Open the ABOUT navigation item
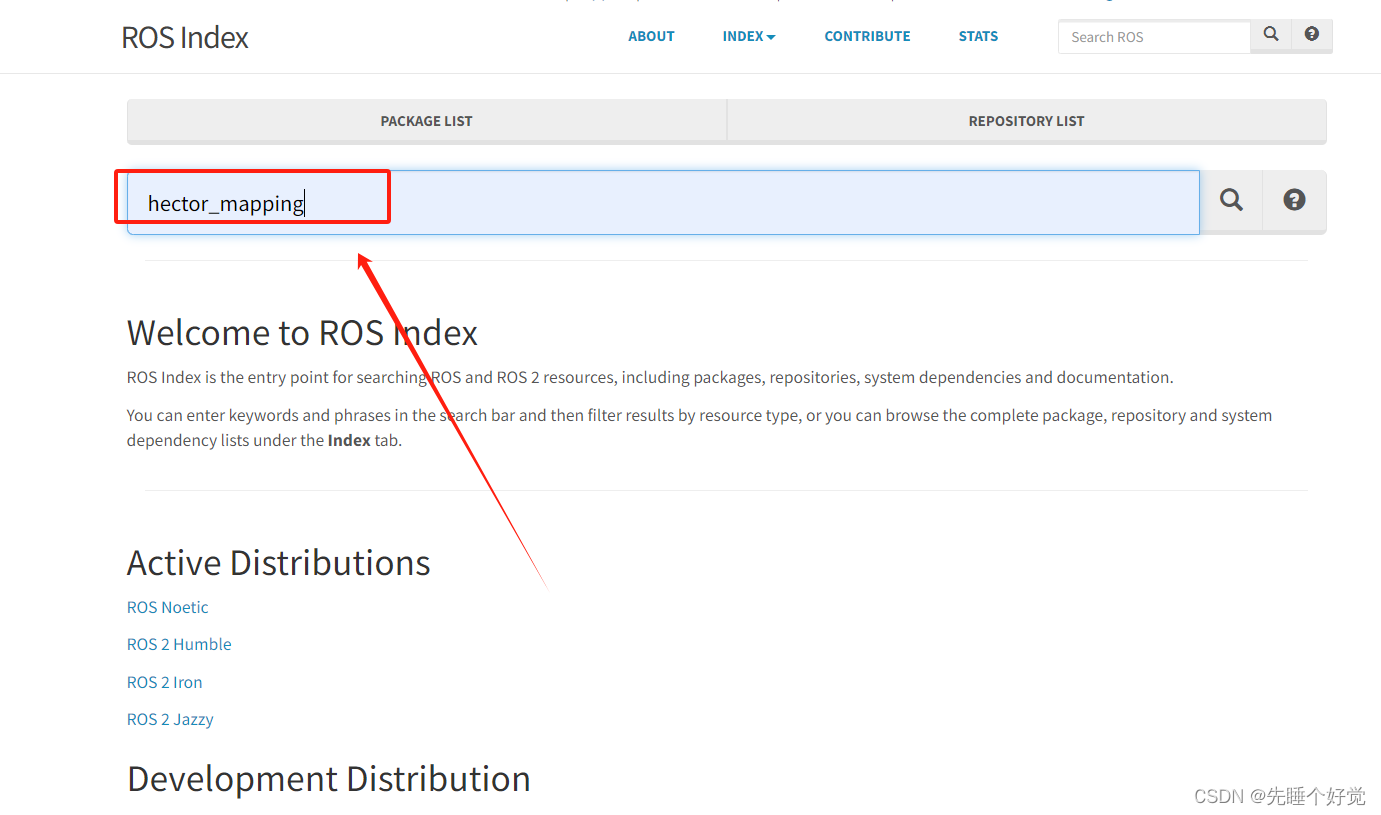 click(651, 36)
